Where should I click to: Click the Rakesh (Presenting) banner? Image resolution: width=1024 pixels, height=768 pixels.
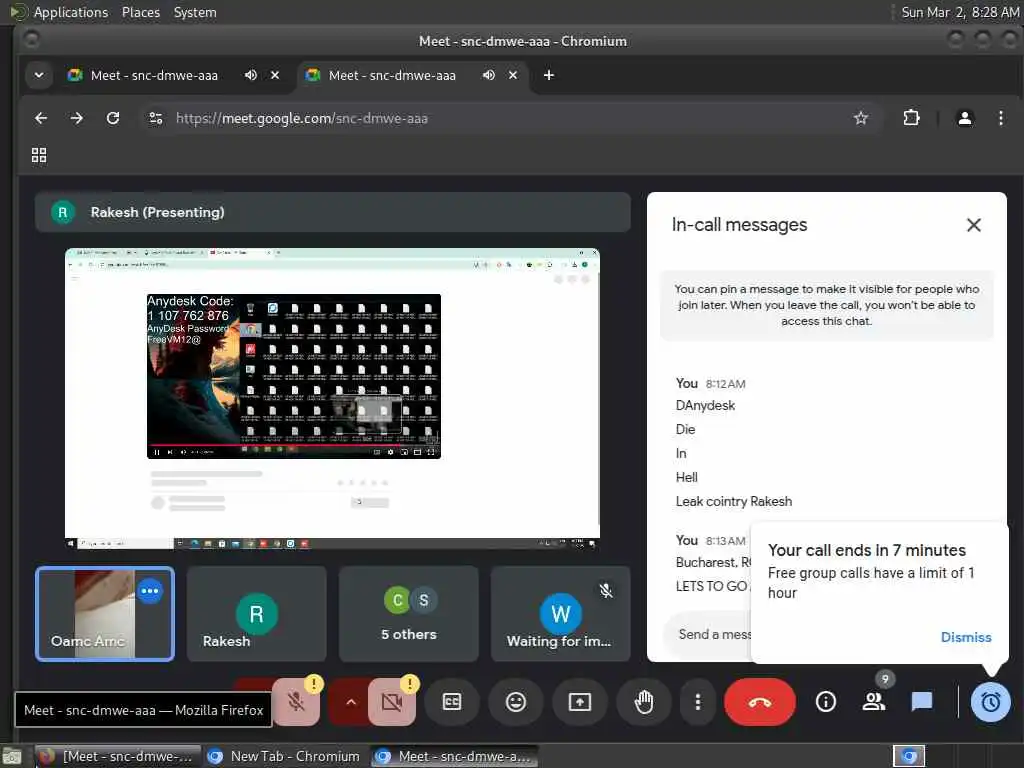332,212
